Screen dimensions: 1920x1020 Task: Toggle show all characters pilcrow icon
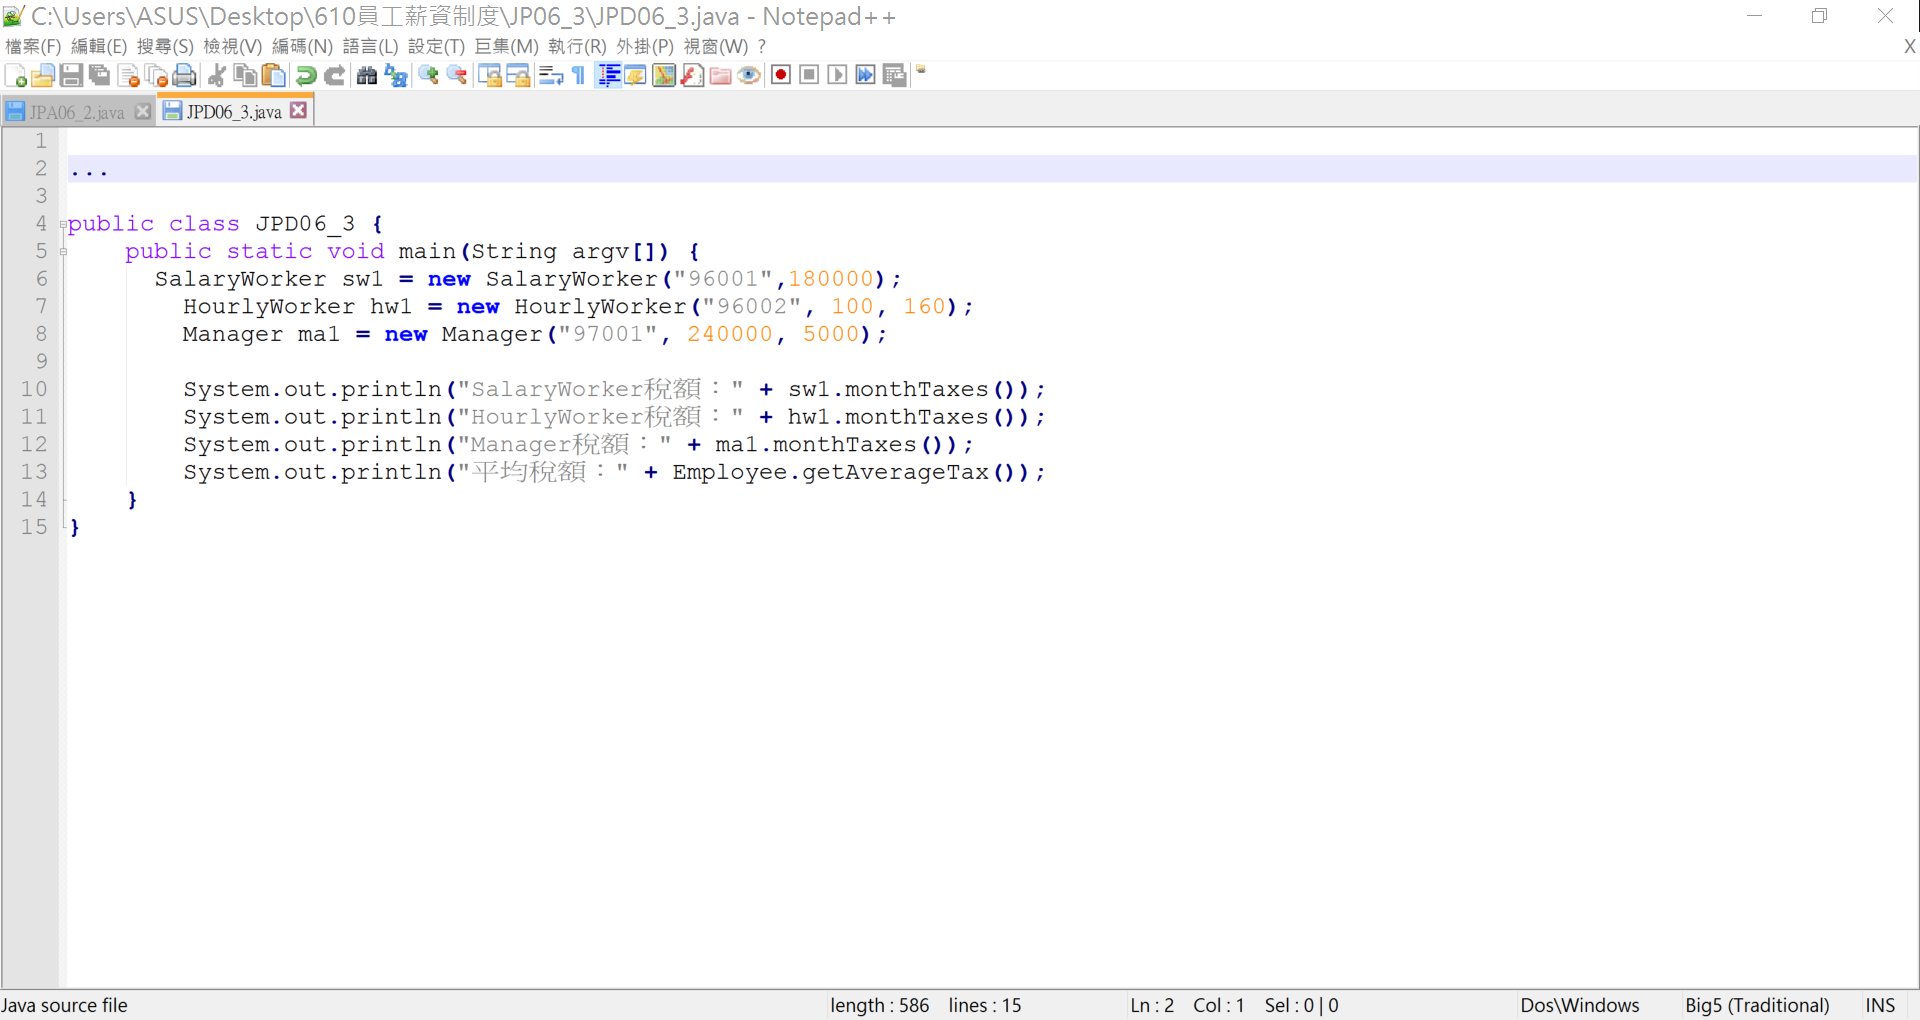[x=579, y=76]
